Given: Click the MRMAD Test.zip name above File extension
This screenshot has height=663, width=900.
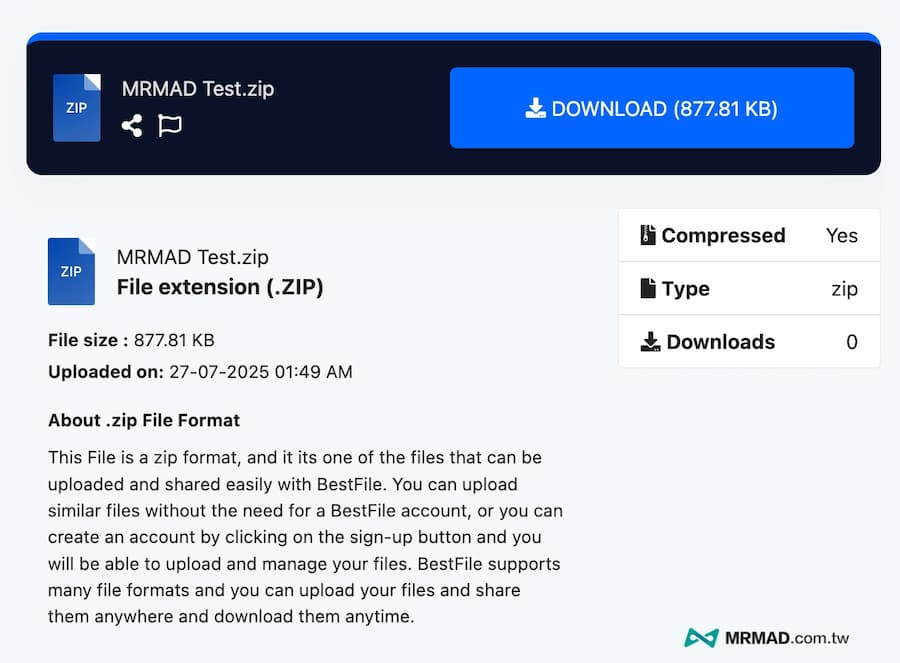Looking at the screenshot, I should (193, 257).
